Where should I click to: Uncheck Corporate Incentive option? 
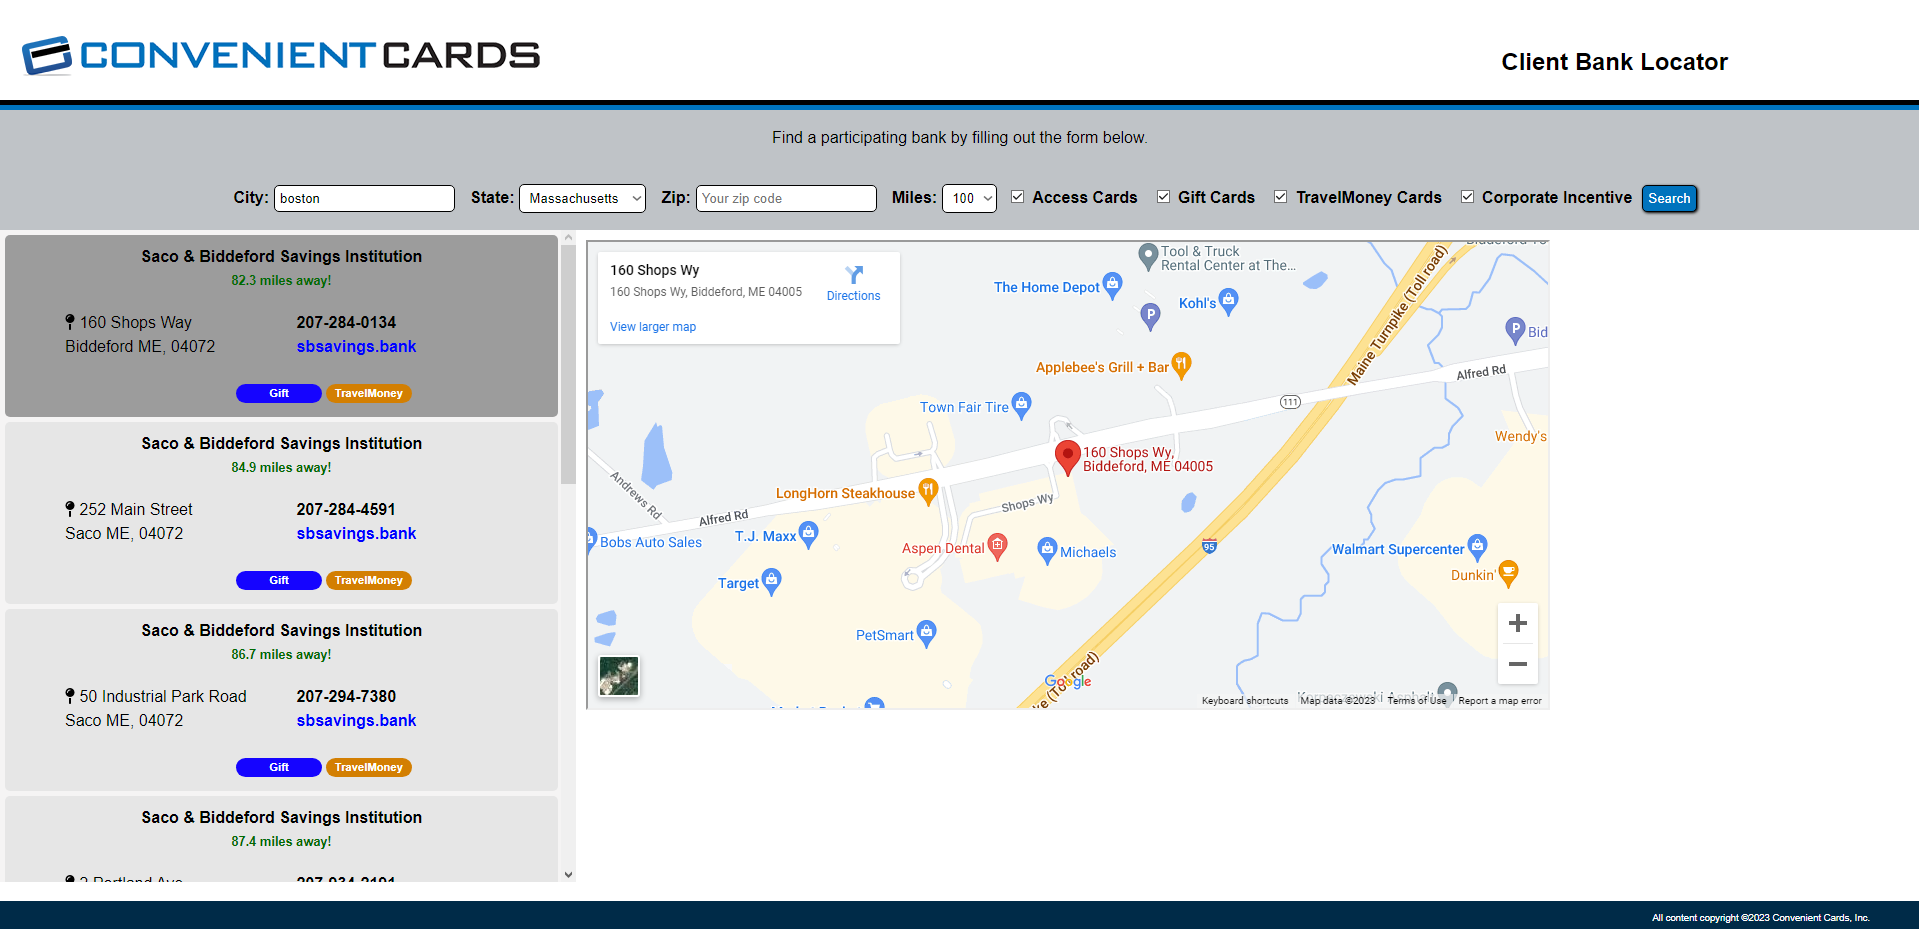[x=1467, y=196]
